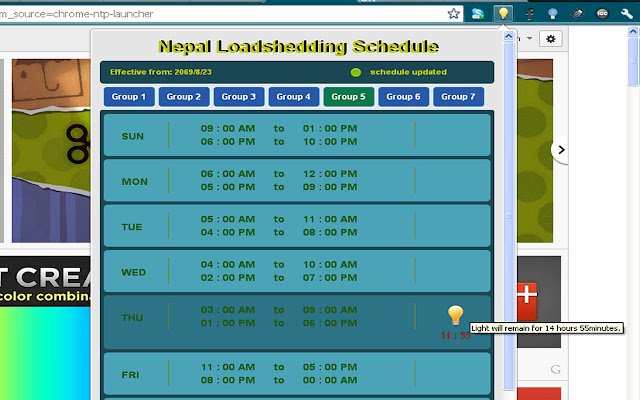Viewport: 640px width, 400px height.
Task: Click the 'Nepal Loadshedding Schedule' title
Action: (x=298, y=47)
